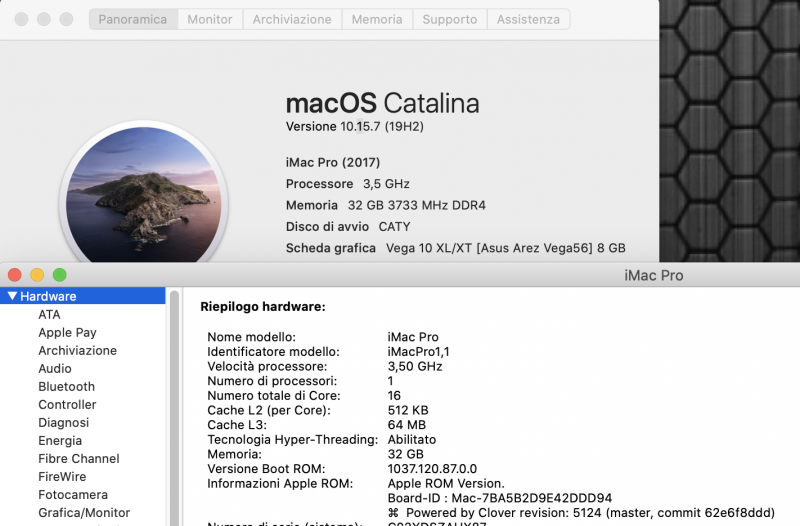Screen dimensions: 800x526
Task: Select Energia in the sidebar
Action: (x=60, y=440)
